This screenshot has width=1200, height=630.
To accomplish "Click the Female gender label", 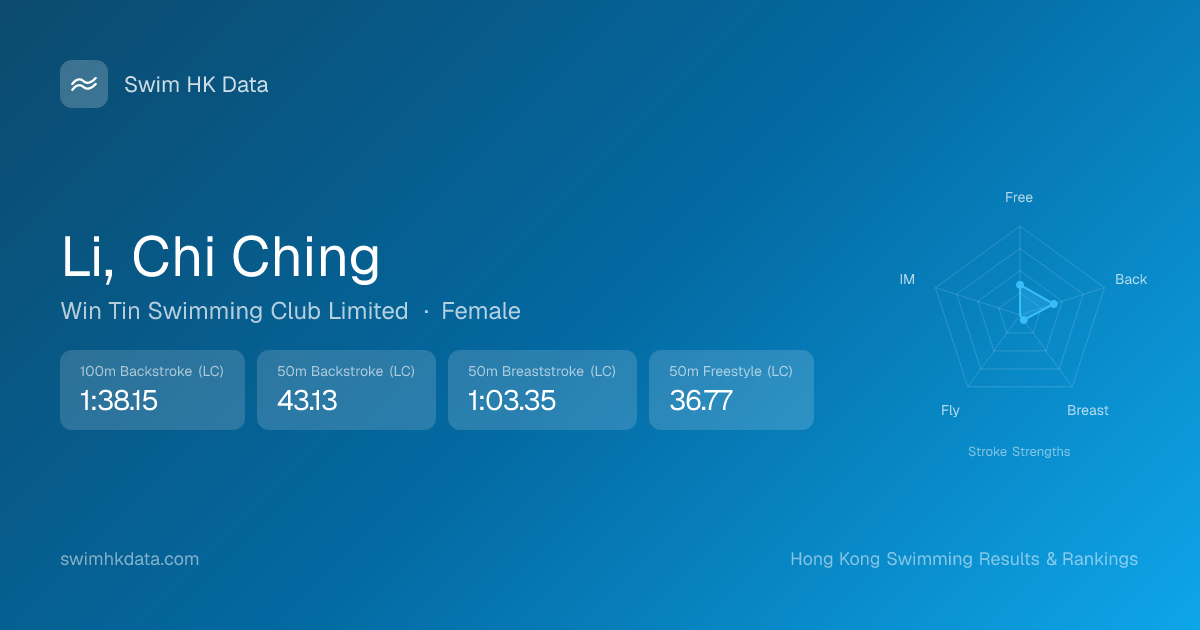I will pyautogui.click(x=481, y=311).
